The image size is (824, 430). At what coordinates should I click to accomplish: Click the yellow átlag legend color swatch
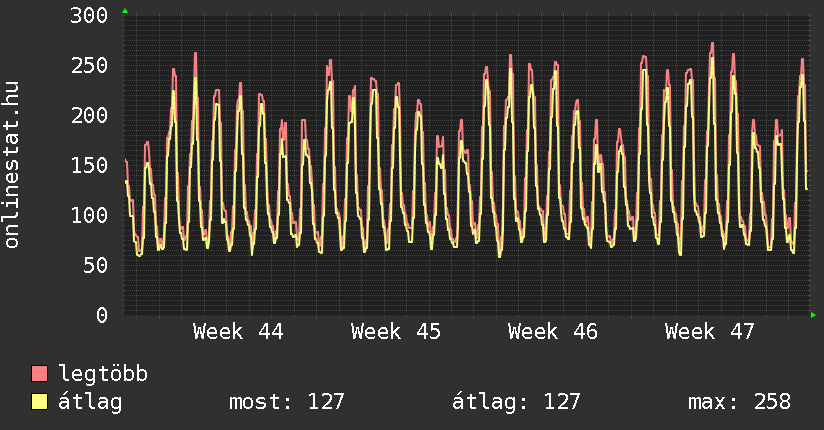(39, 402)
